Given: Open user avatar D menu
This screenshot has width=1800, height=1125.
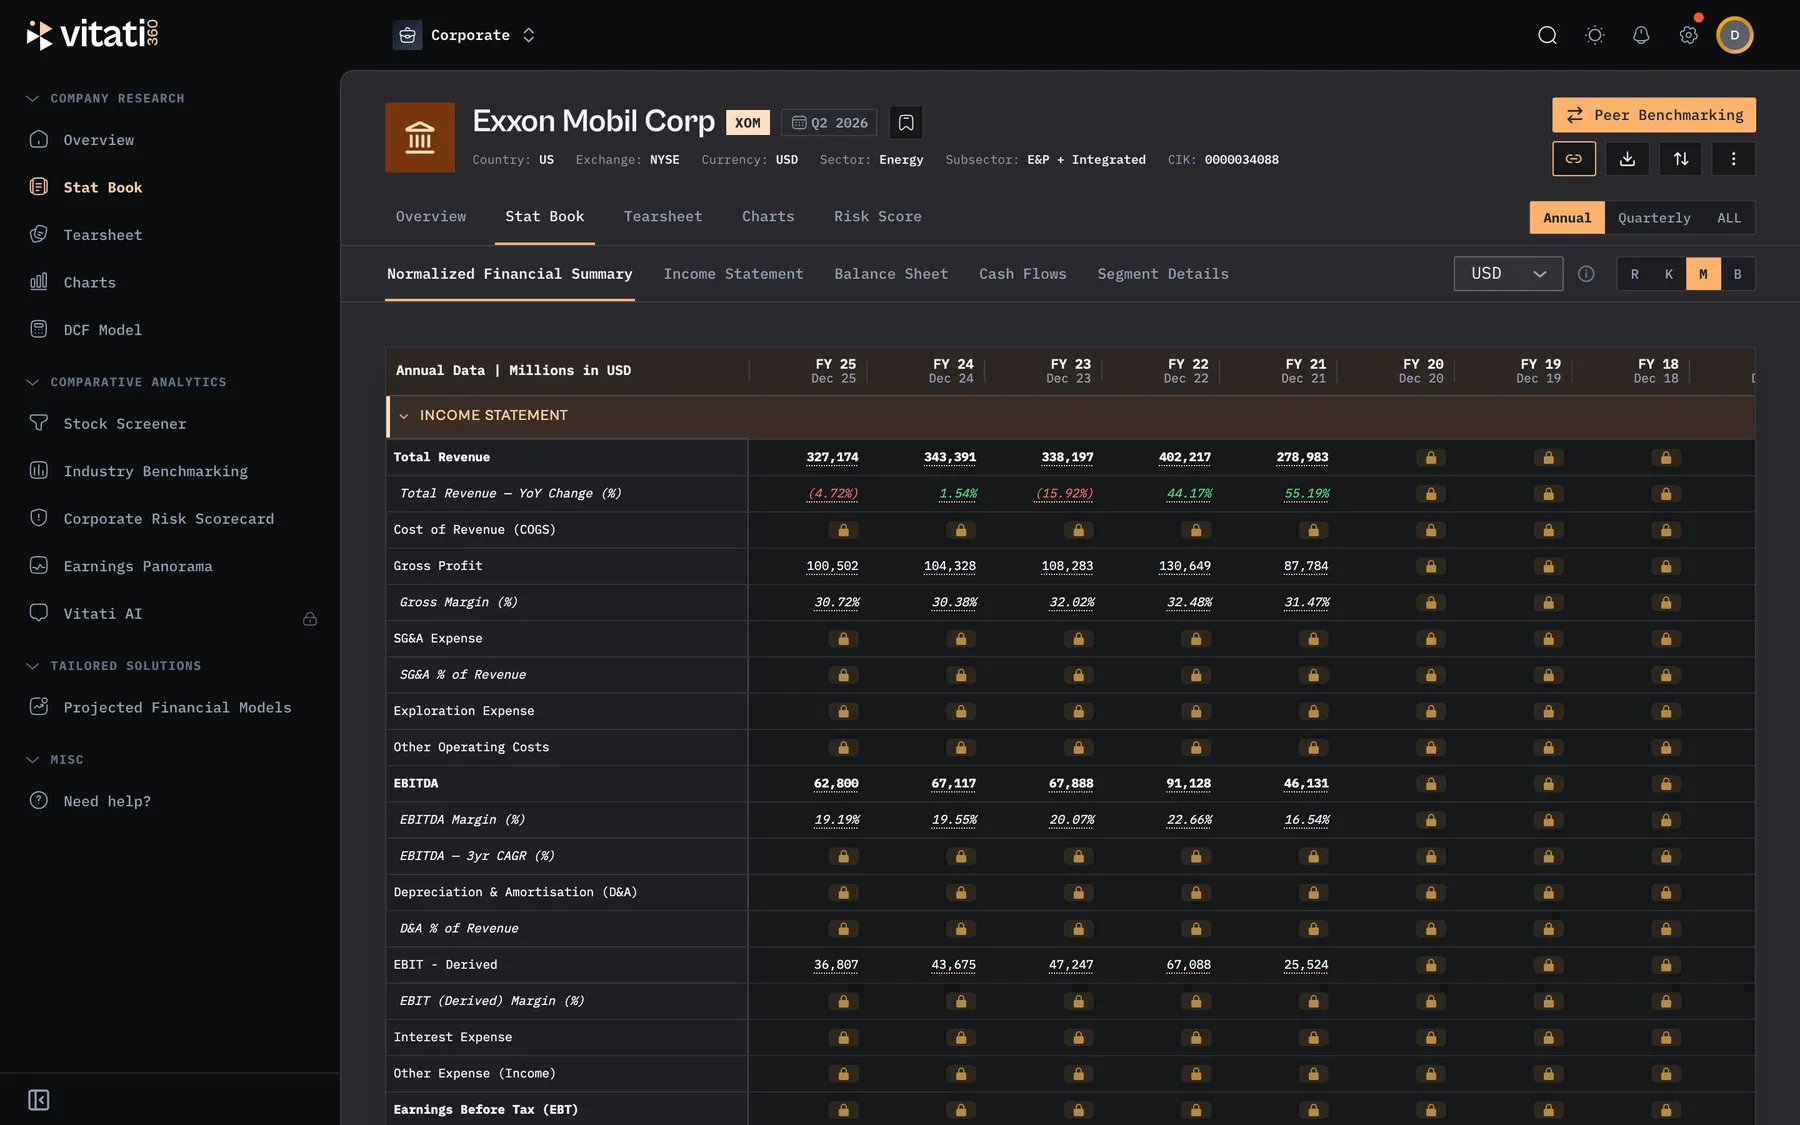Looking at the screenshot, I should [1735, 35].
